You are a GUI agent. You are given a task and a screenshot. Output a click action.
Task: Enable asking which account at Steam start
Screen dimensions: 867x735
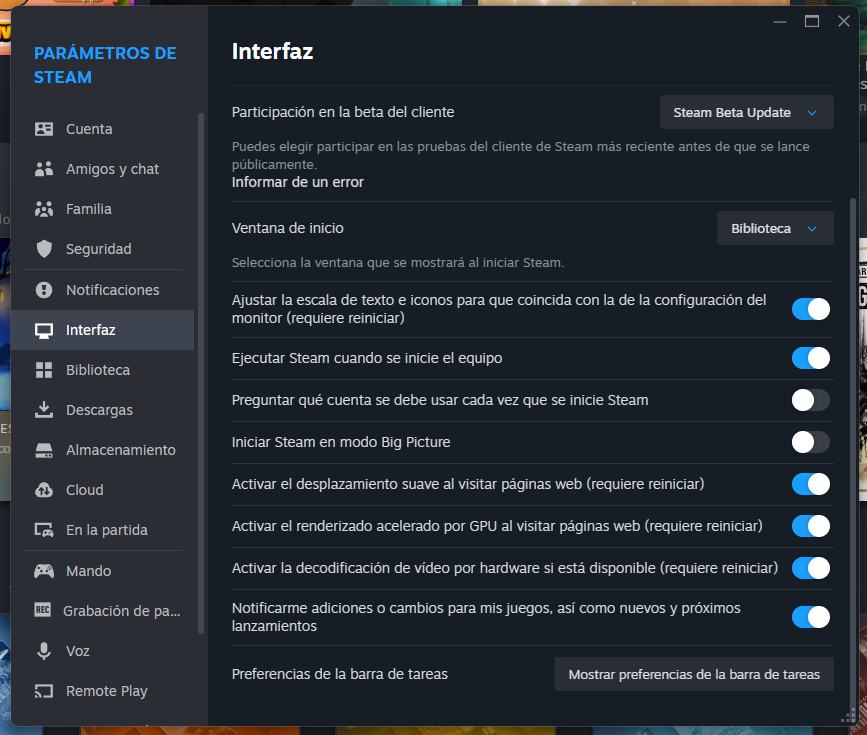coord(811,400)
